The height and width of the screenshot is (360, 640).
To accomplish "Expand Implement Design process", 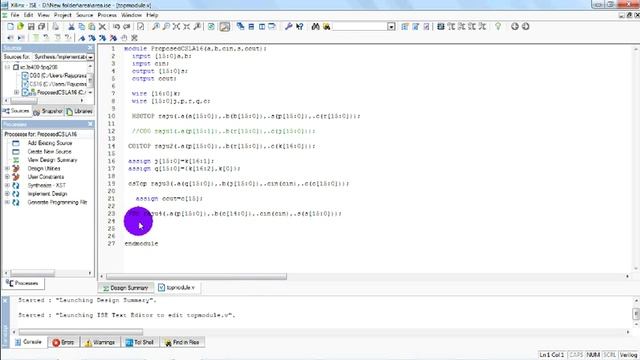I will tap(7, 194).
